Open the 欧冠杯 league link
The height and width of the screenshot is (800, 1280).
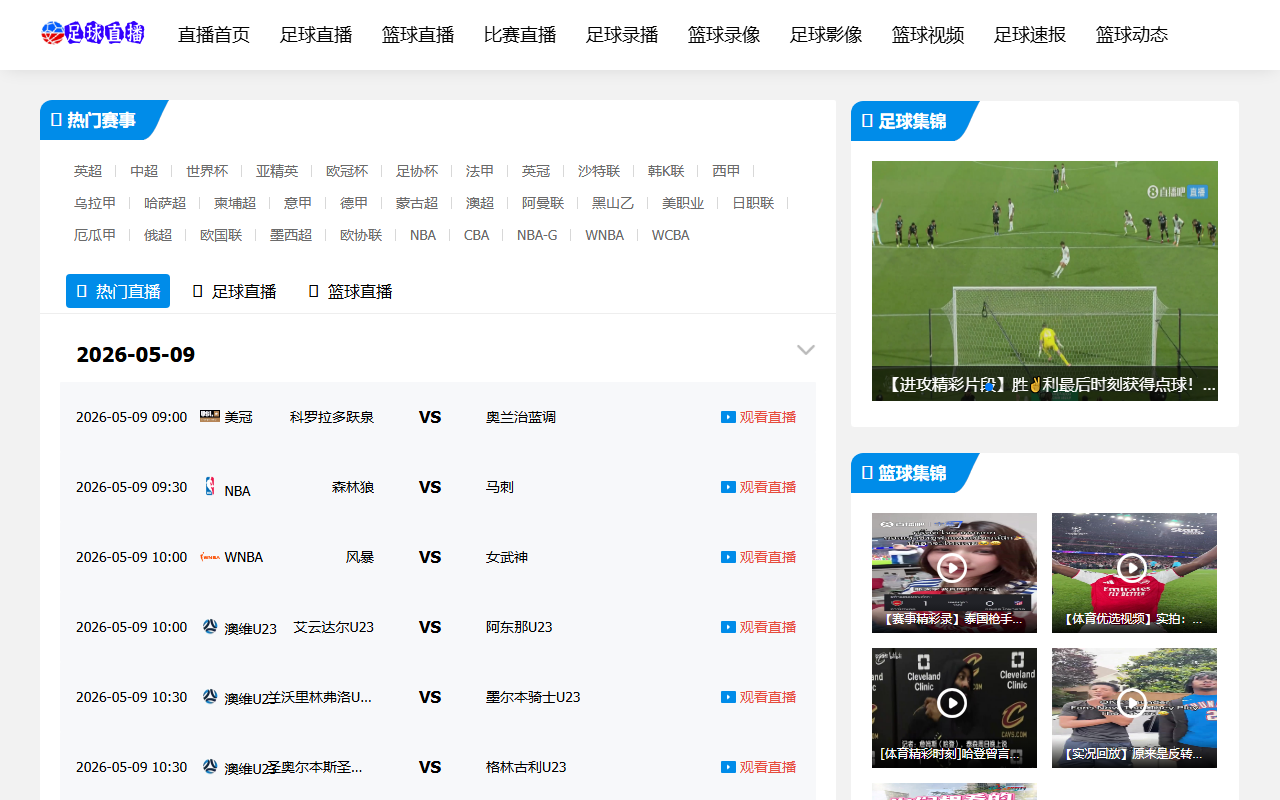[347, 171]
